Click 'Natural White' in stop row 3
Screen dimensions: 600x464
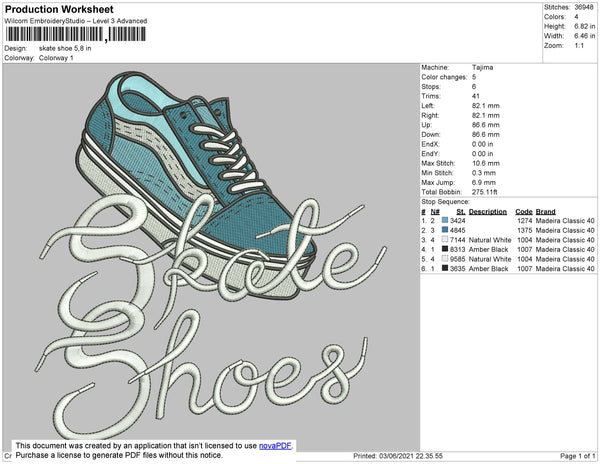click(490, 240)
